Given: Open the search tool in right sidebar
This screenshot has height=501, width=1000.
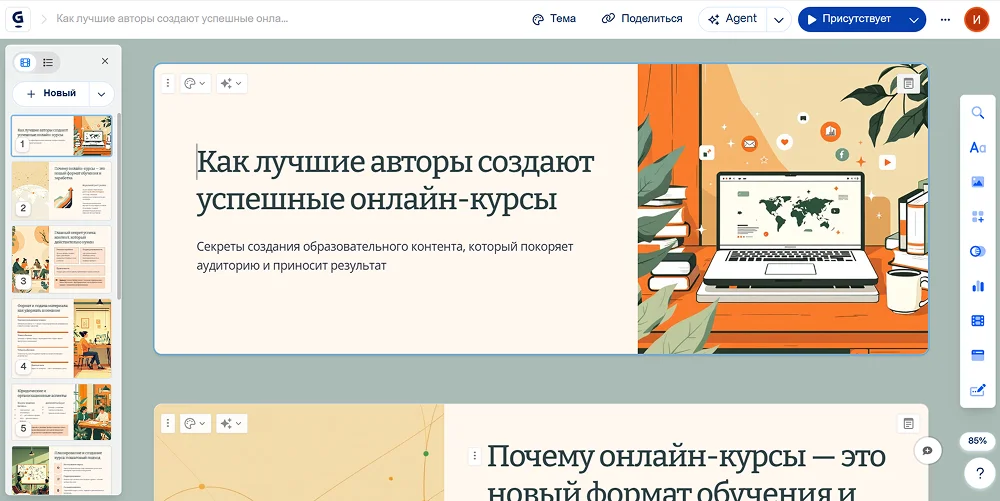Looking at the screenshot, I should click(x=978, y=113).
